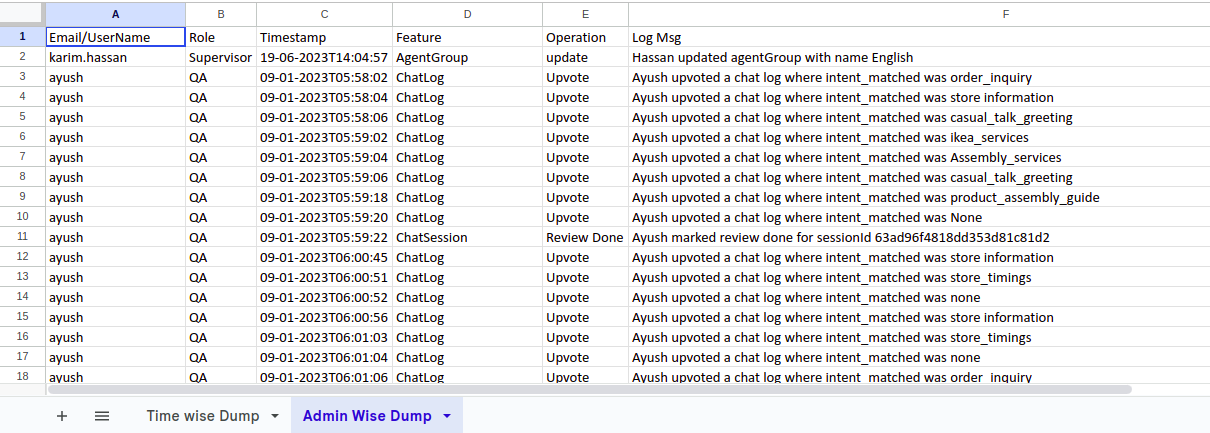Open the Time wise Dump tab dropdown arrow

click(275, 416)
